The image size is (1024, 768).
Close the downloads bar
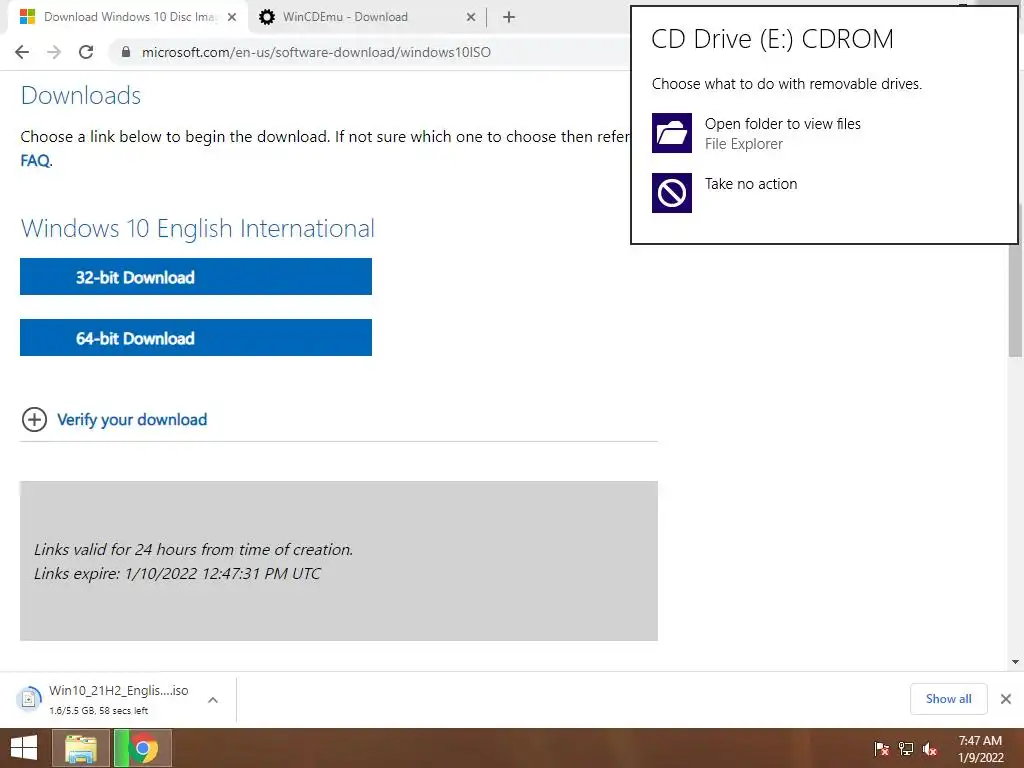(1006, 699)
